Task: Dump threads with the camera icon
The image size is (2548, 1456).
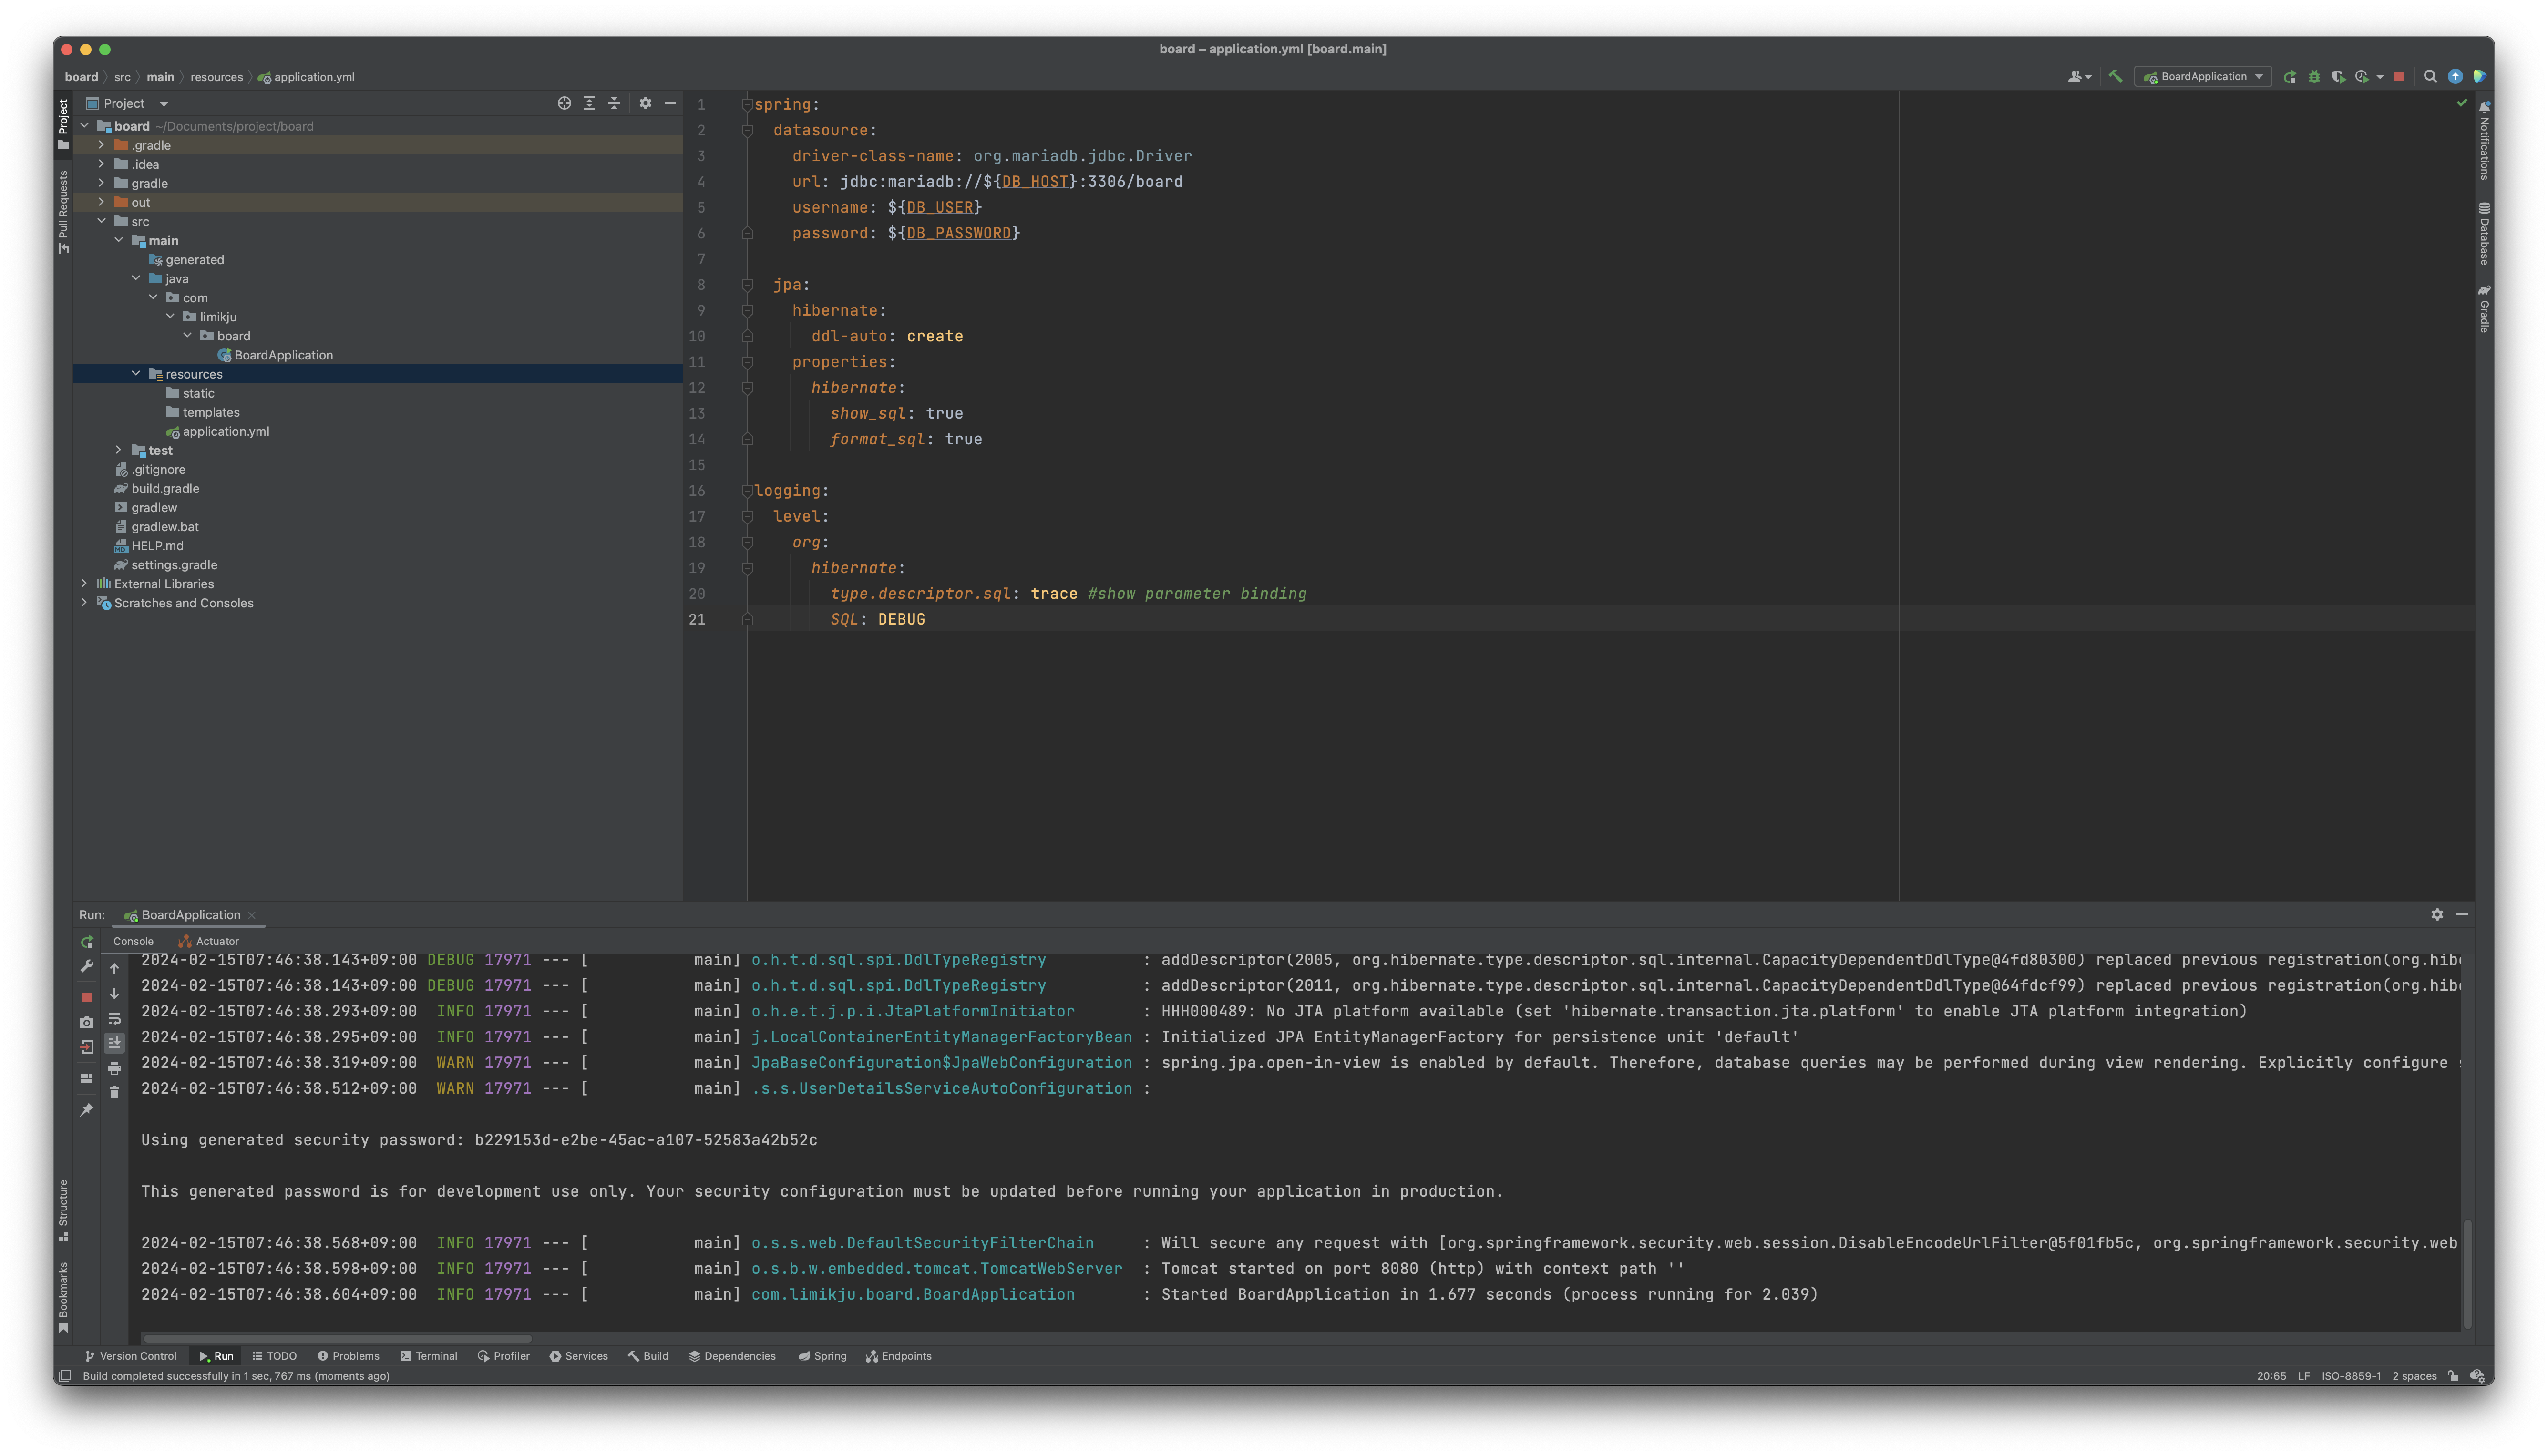Action: [87, 1022]
